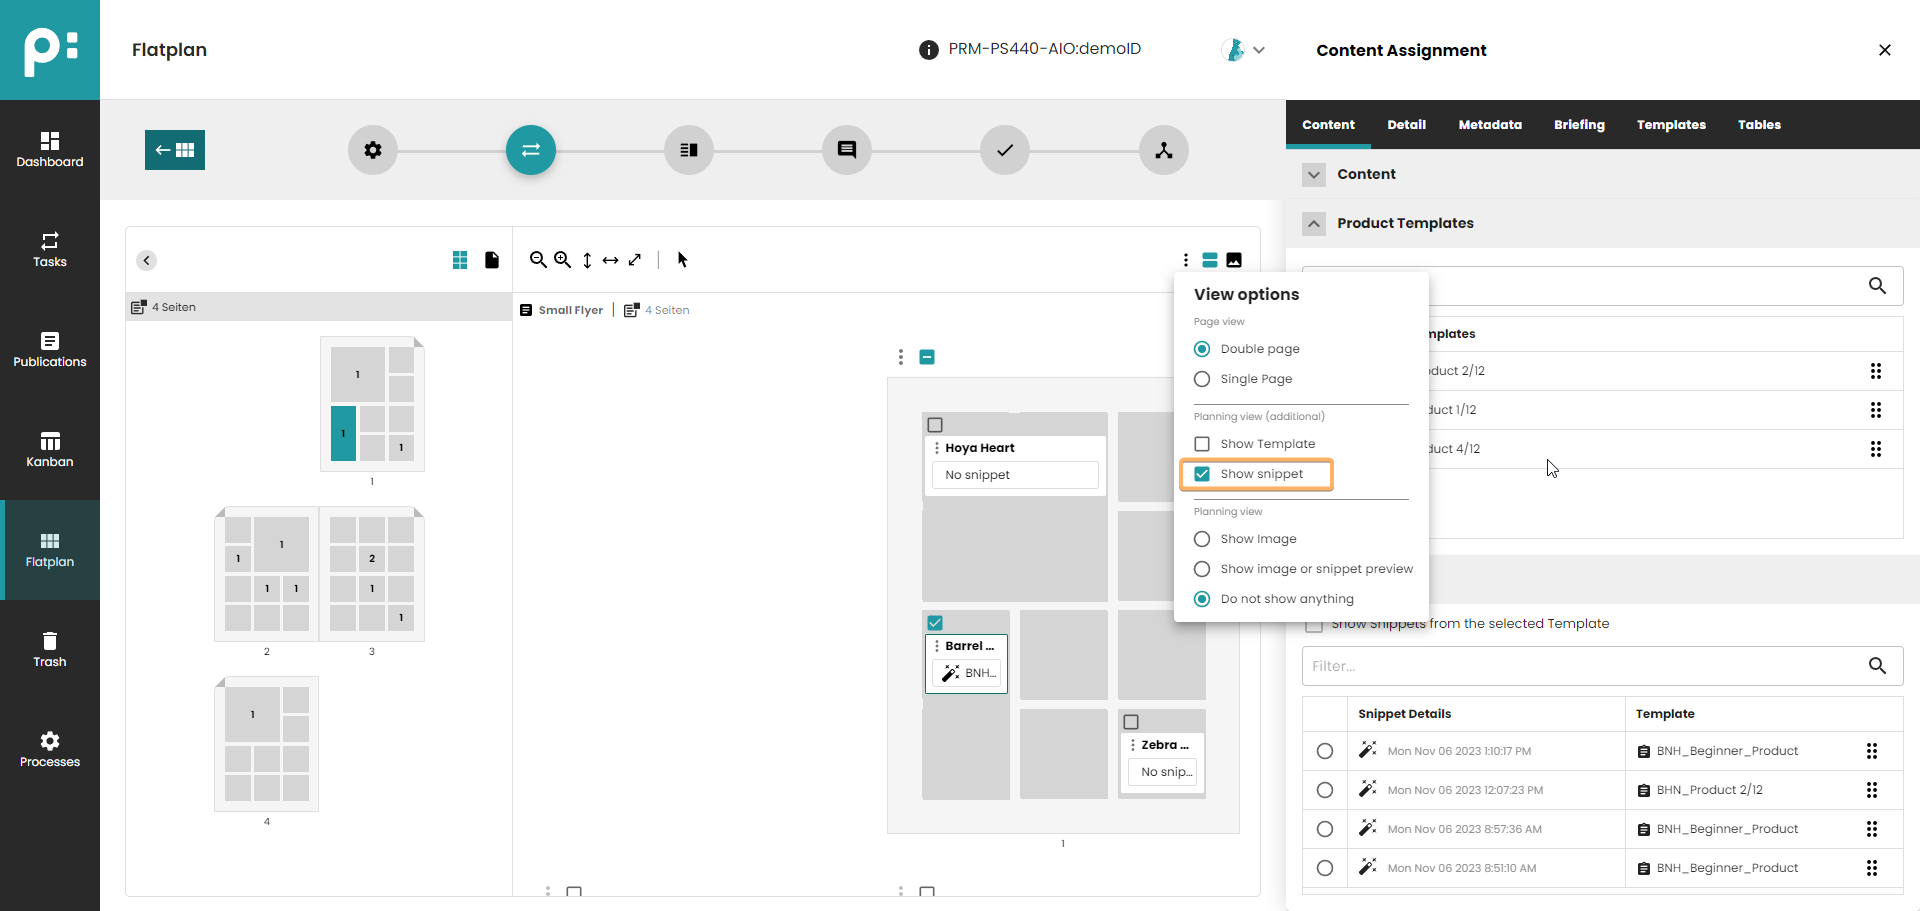Open the workflow settings gear step

(x=373, y=150)
